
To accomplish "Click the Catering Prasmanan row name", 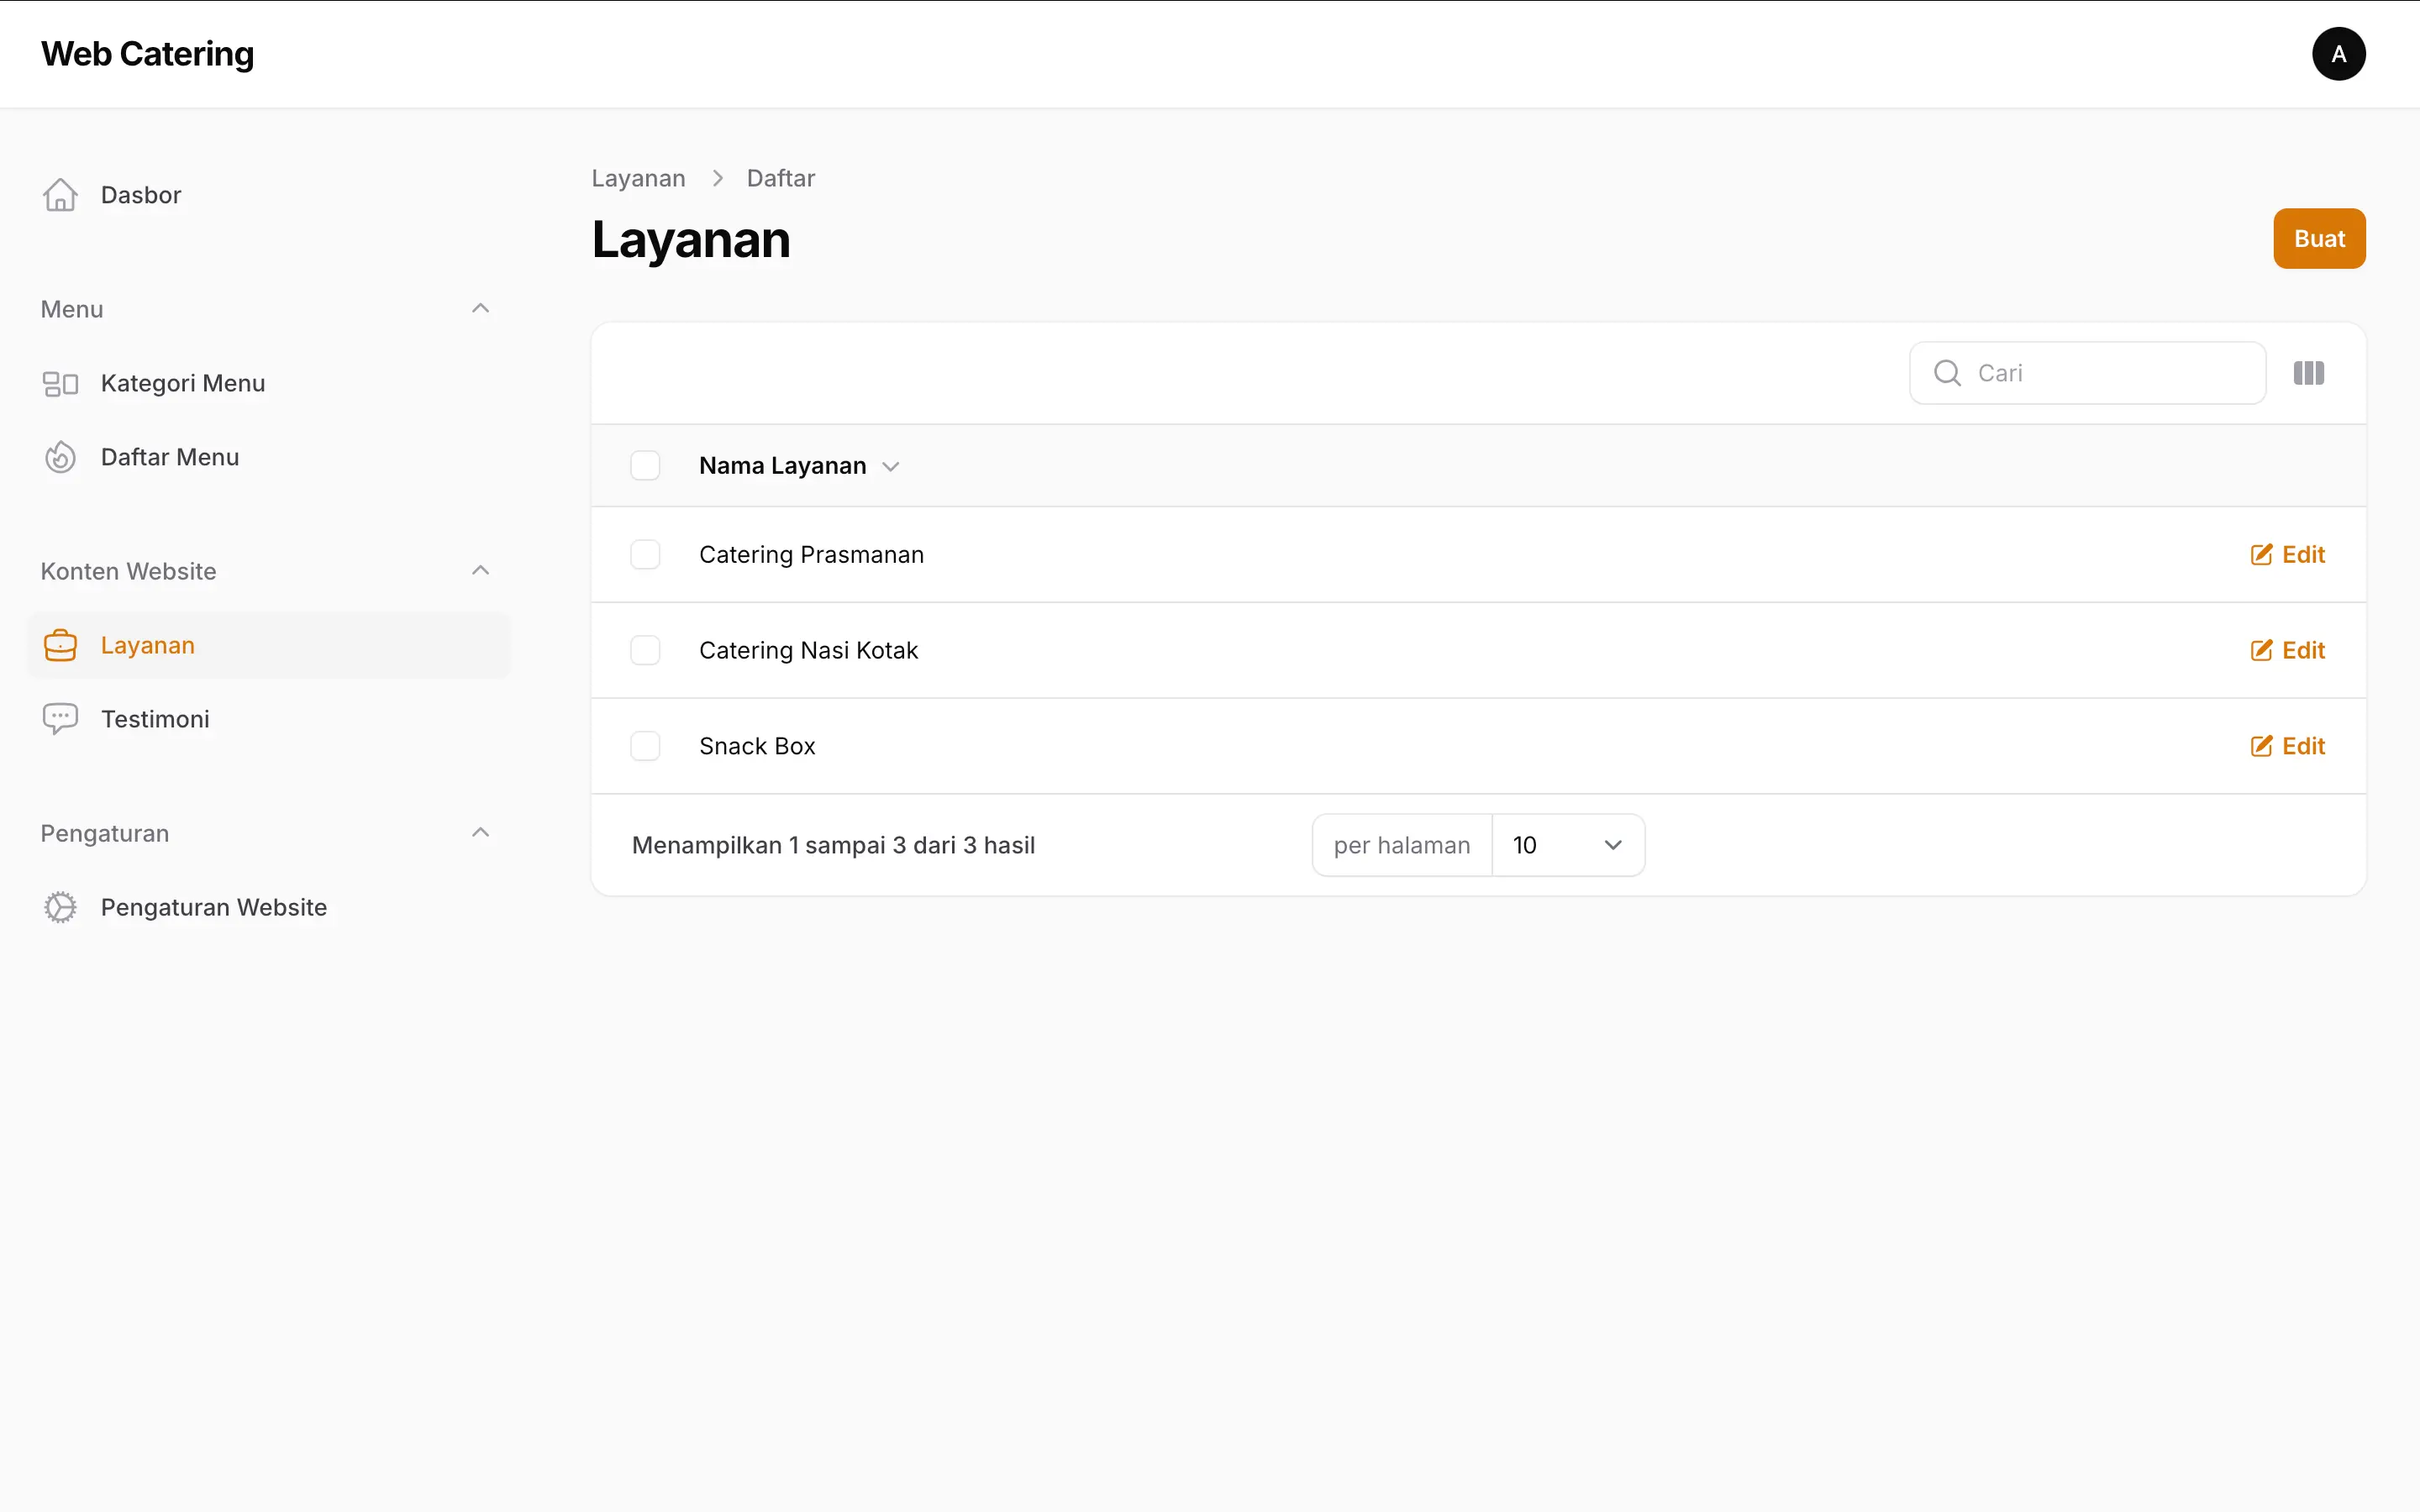I will pyautogui.click(x=811, y=555).
